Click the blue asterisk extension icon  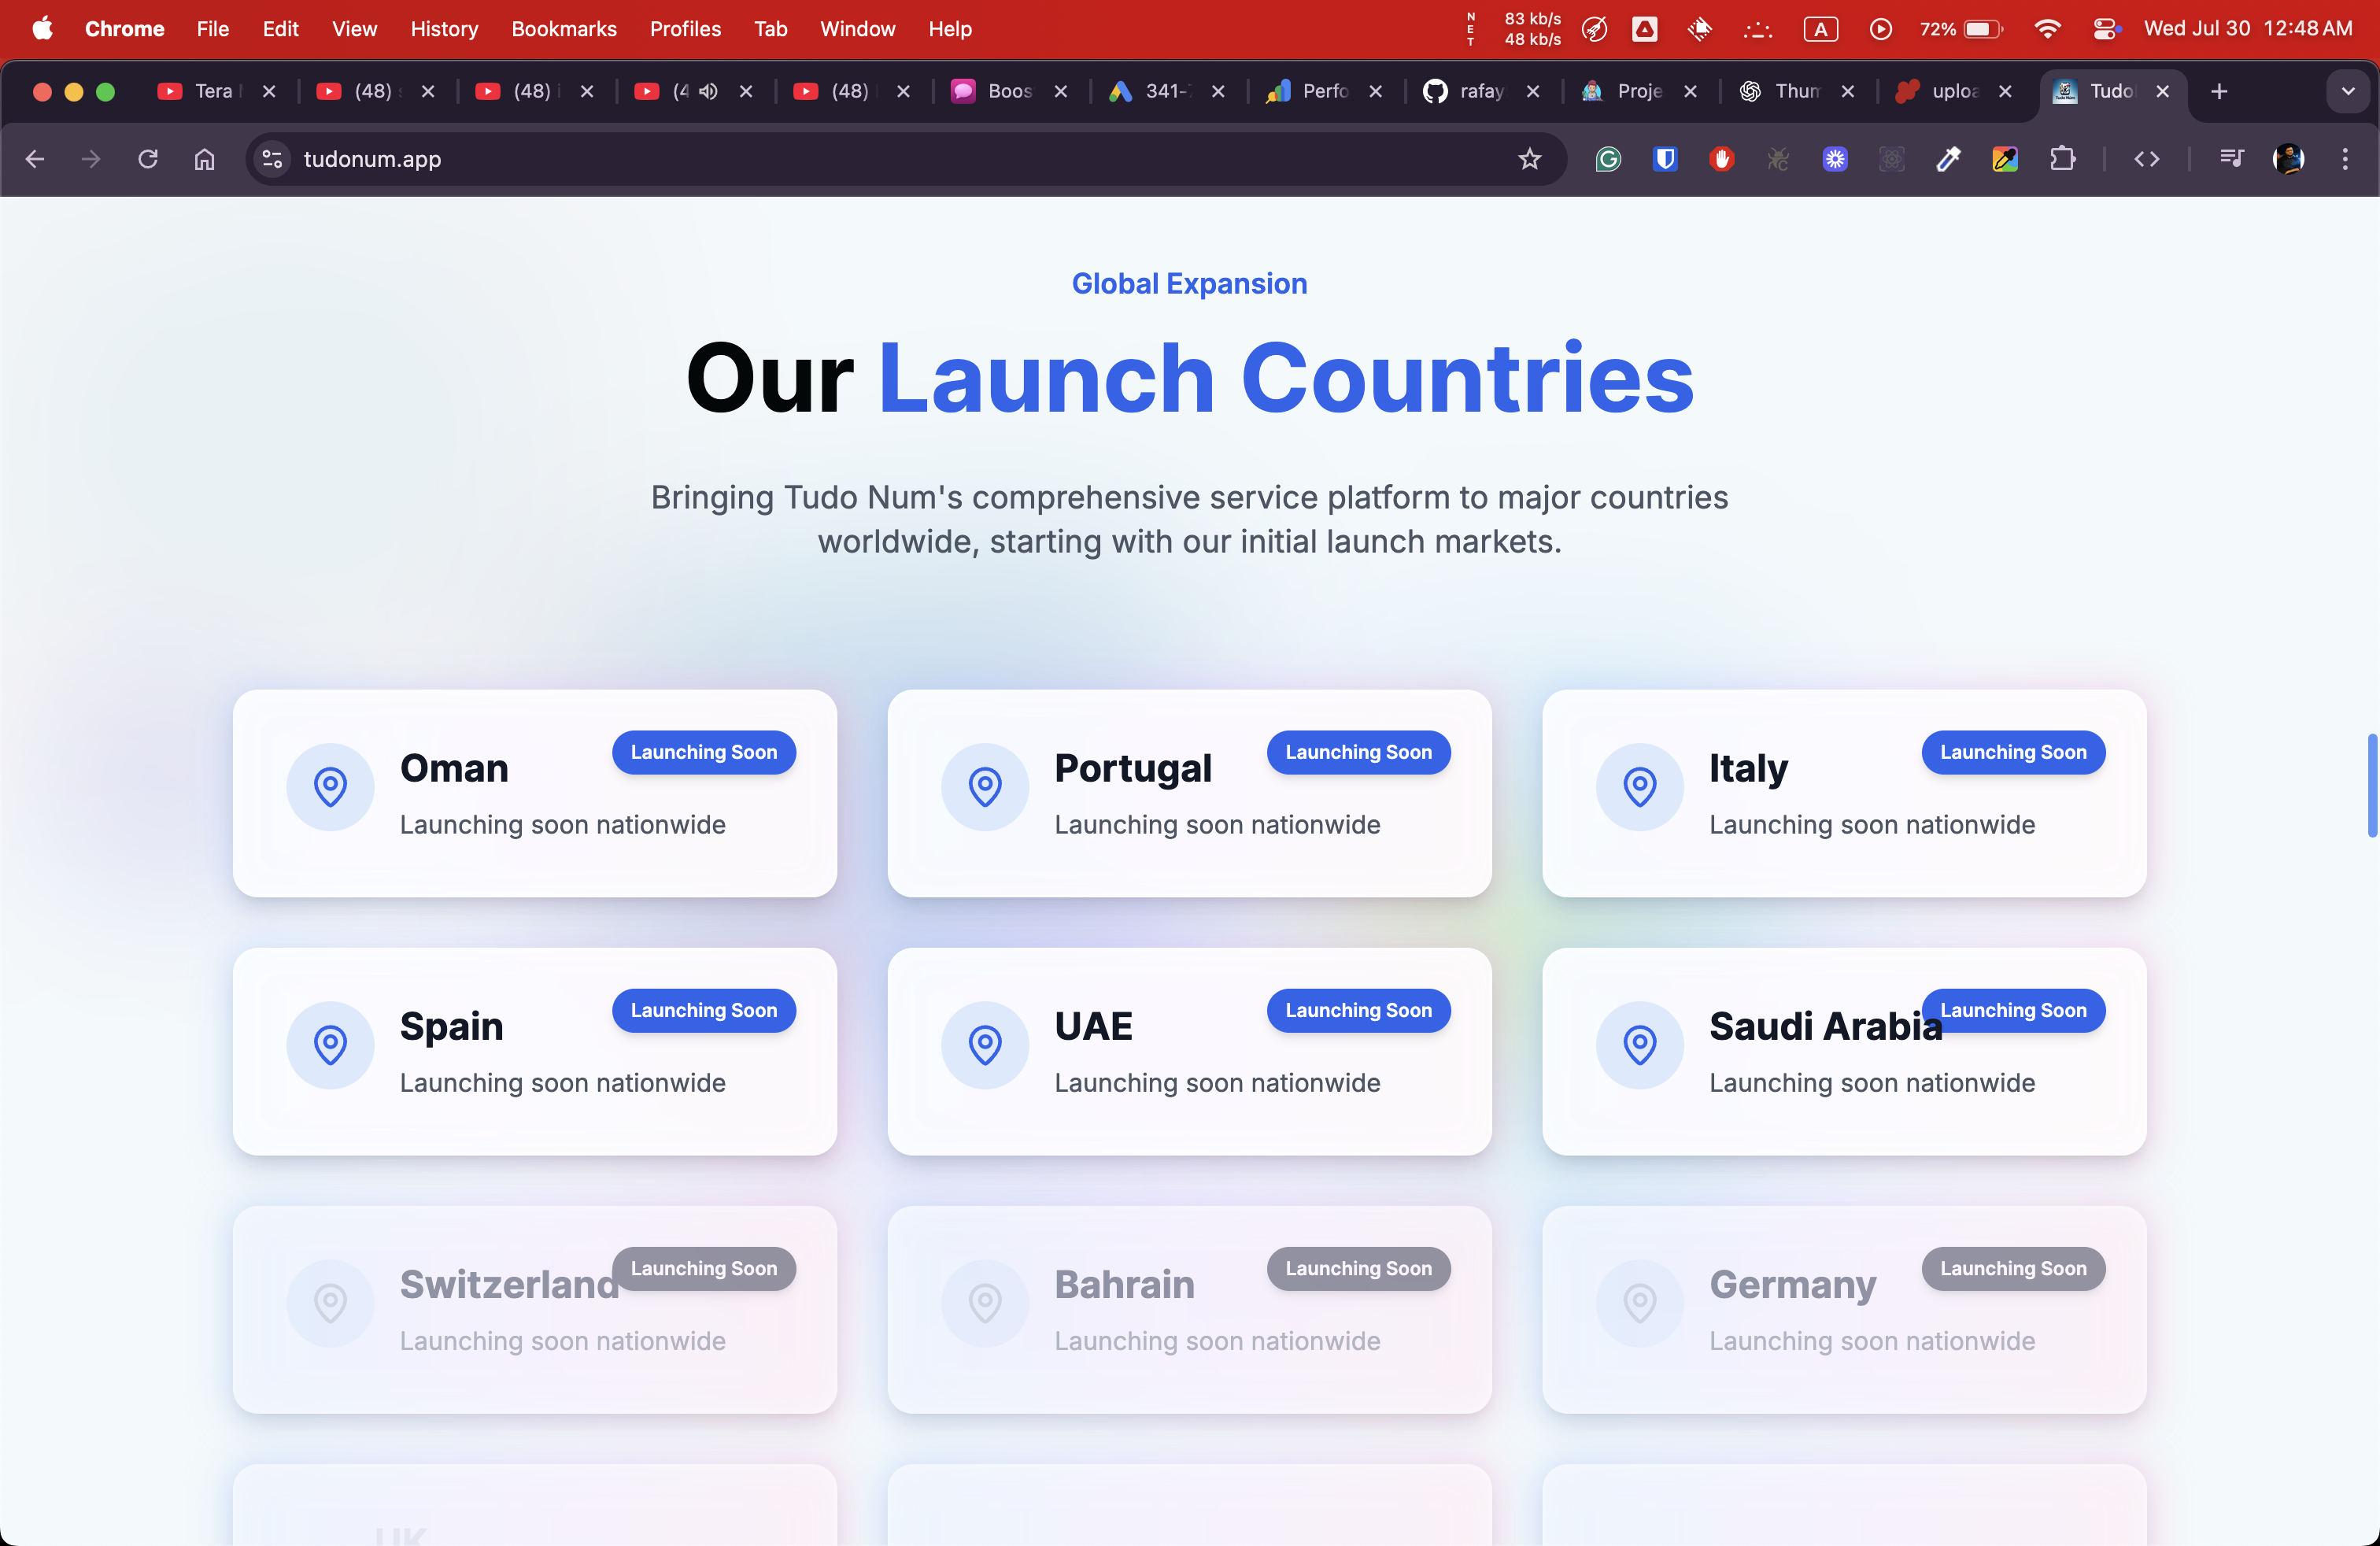1835,159
